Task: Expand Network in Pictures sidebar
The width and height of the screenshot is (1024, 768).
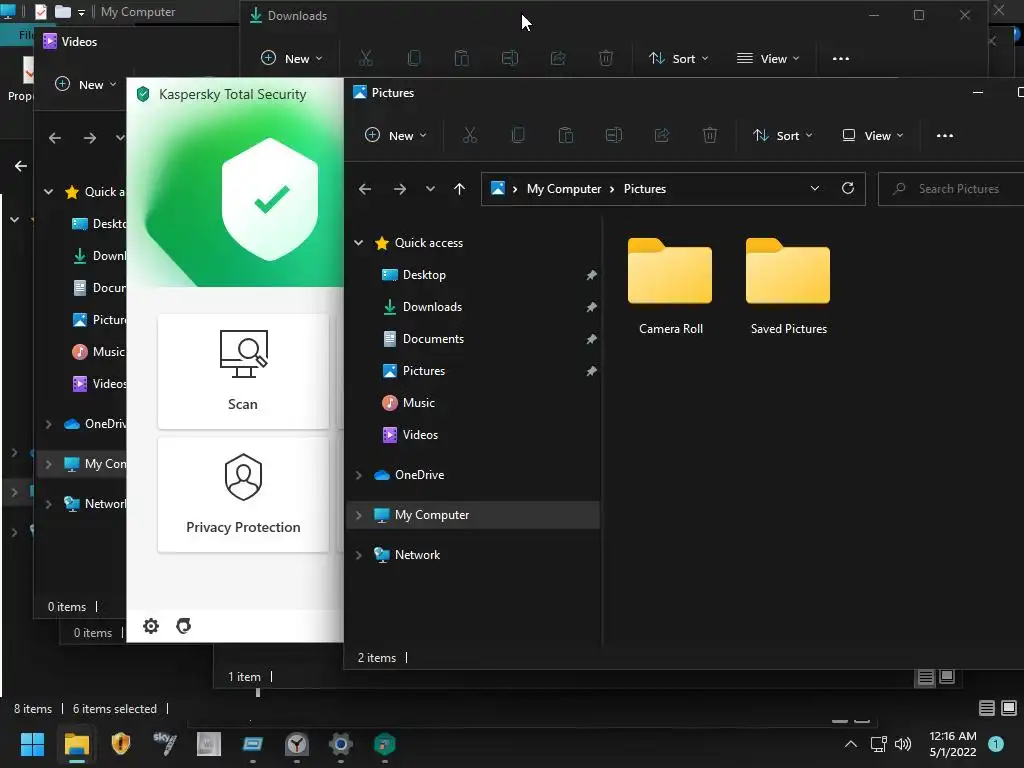Action: pyautogui.click(x=359, y=554)
